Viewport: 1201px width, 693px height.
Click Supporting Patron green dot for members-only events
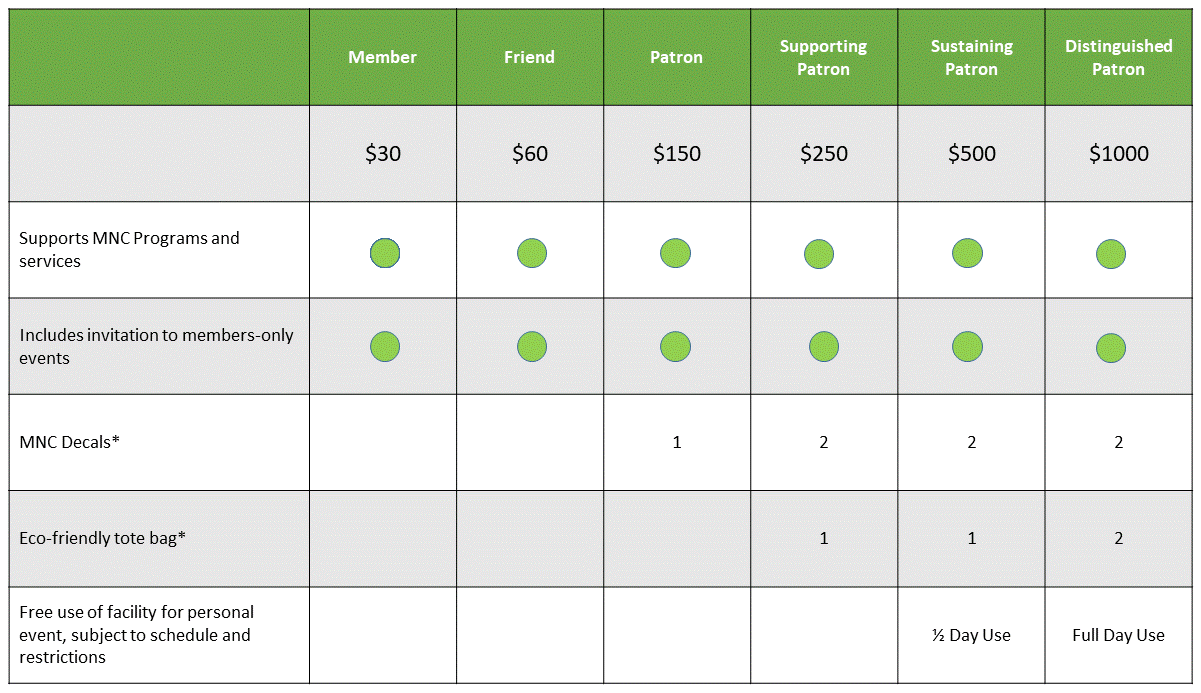click(823, 348)
